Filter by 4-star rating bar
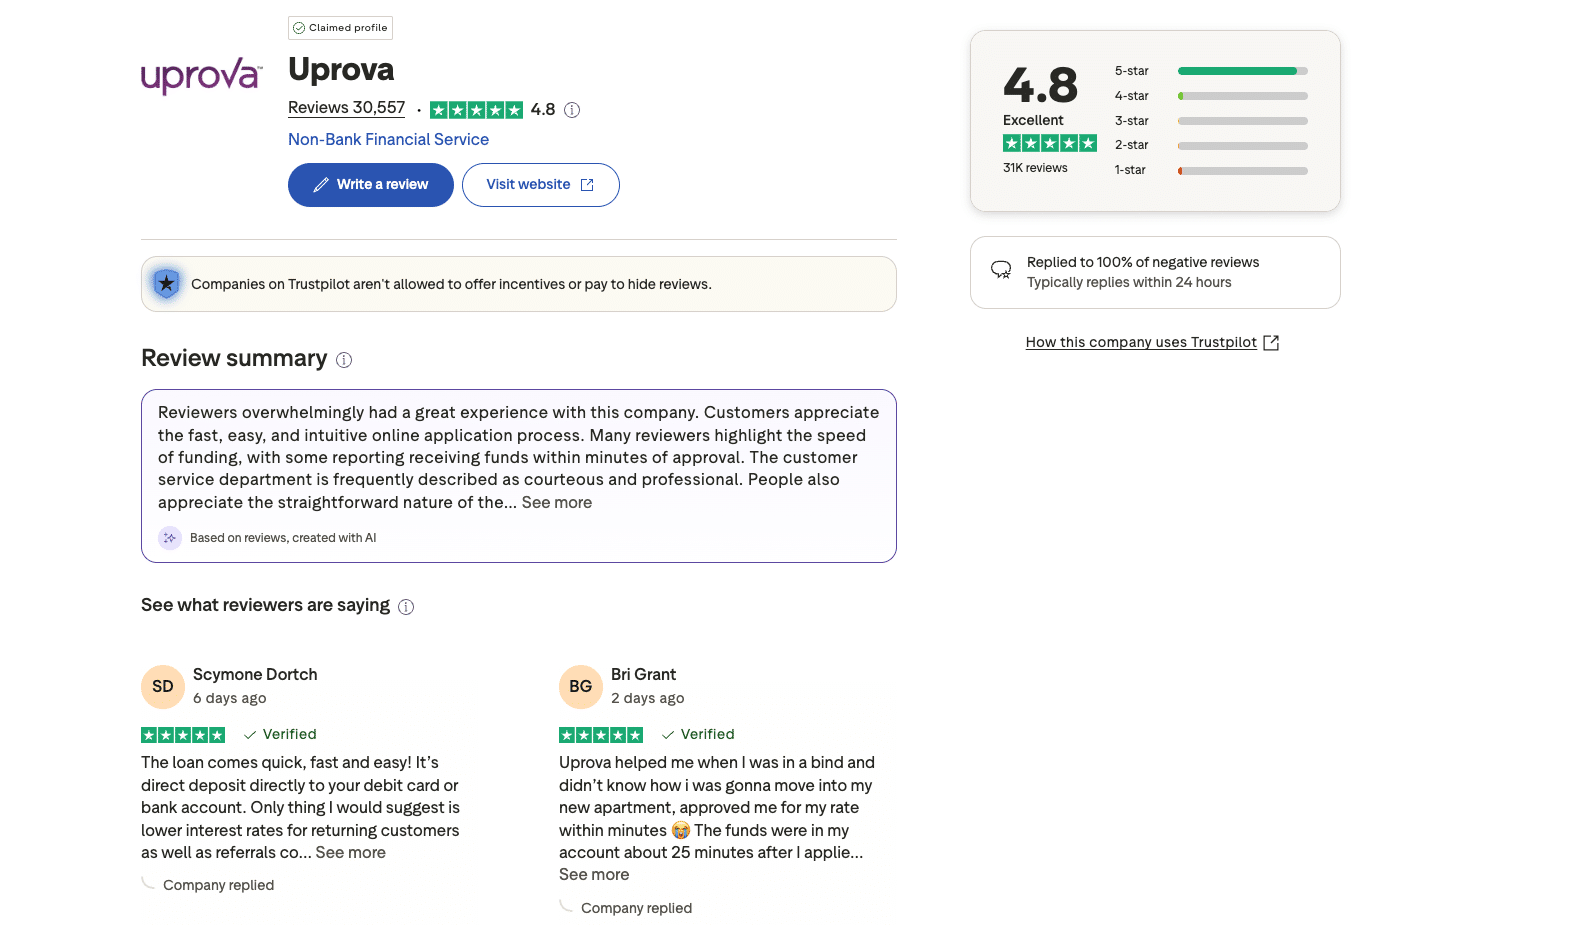The width and height of the screenshot is (1571, 925). 1243,96
